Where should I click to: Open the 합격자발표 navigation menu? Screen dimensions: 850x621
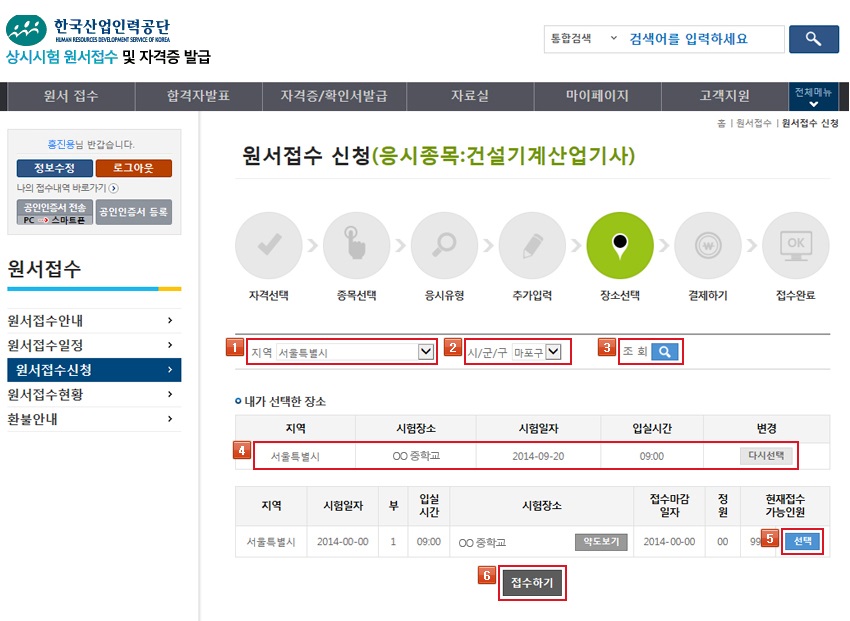(x=198, y=96)
